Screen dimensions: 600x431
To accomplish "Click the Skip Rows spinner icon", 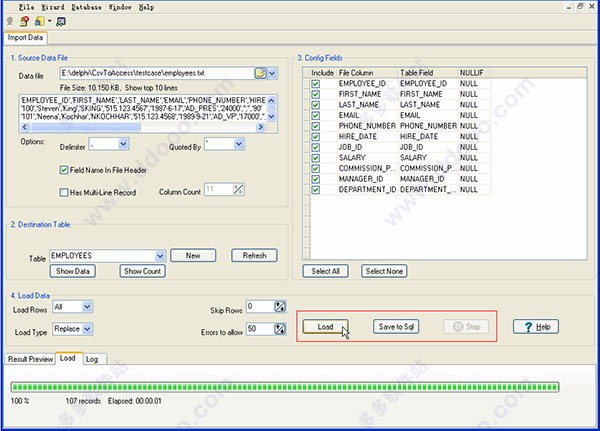I will [x=280, y=306].
